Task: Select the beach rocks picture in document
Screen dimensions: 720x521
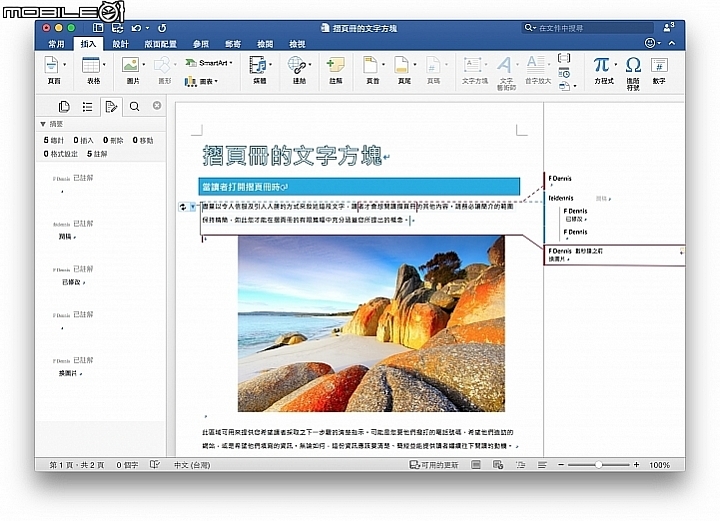Action: click(371, 324)
